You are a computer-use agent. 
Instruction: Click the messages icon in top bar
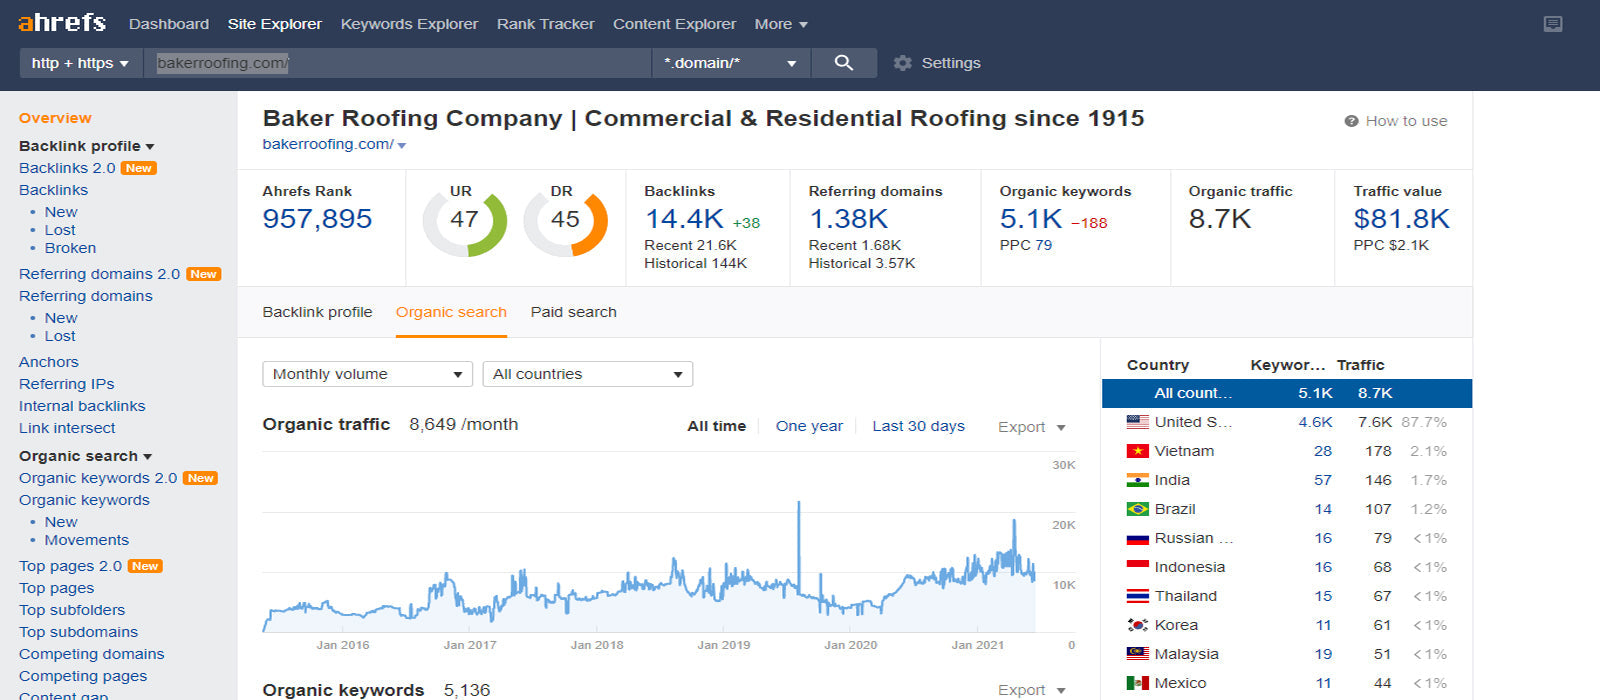point(1553,24)
